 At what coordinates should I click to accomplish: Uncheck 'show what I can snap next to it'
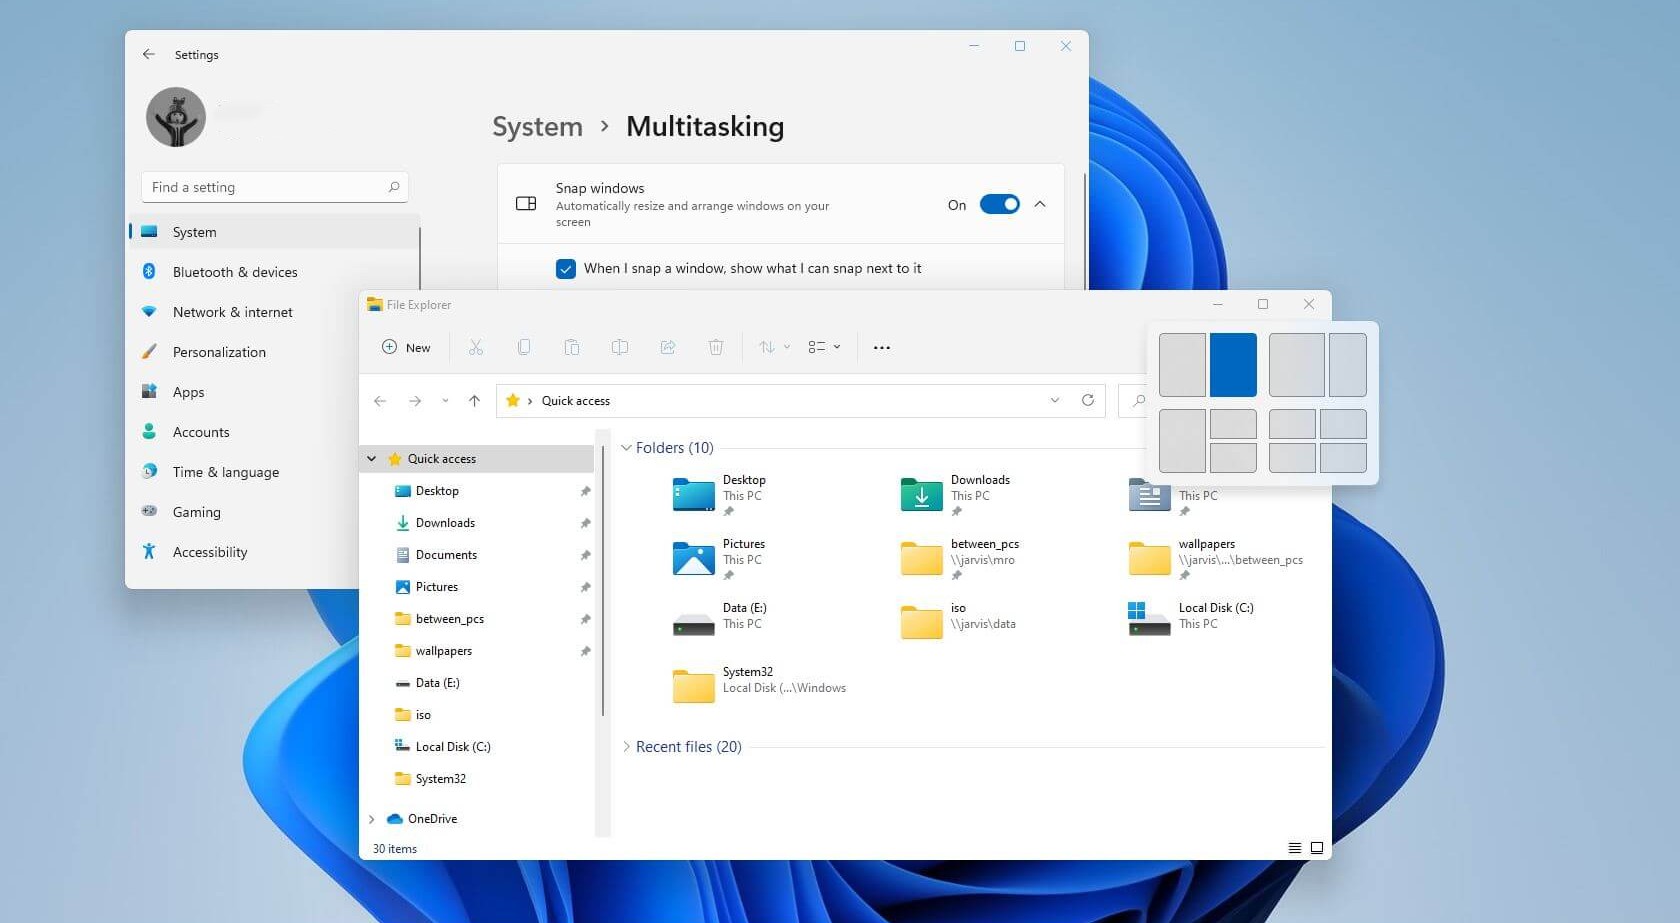[566, 268]
